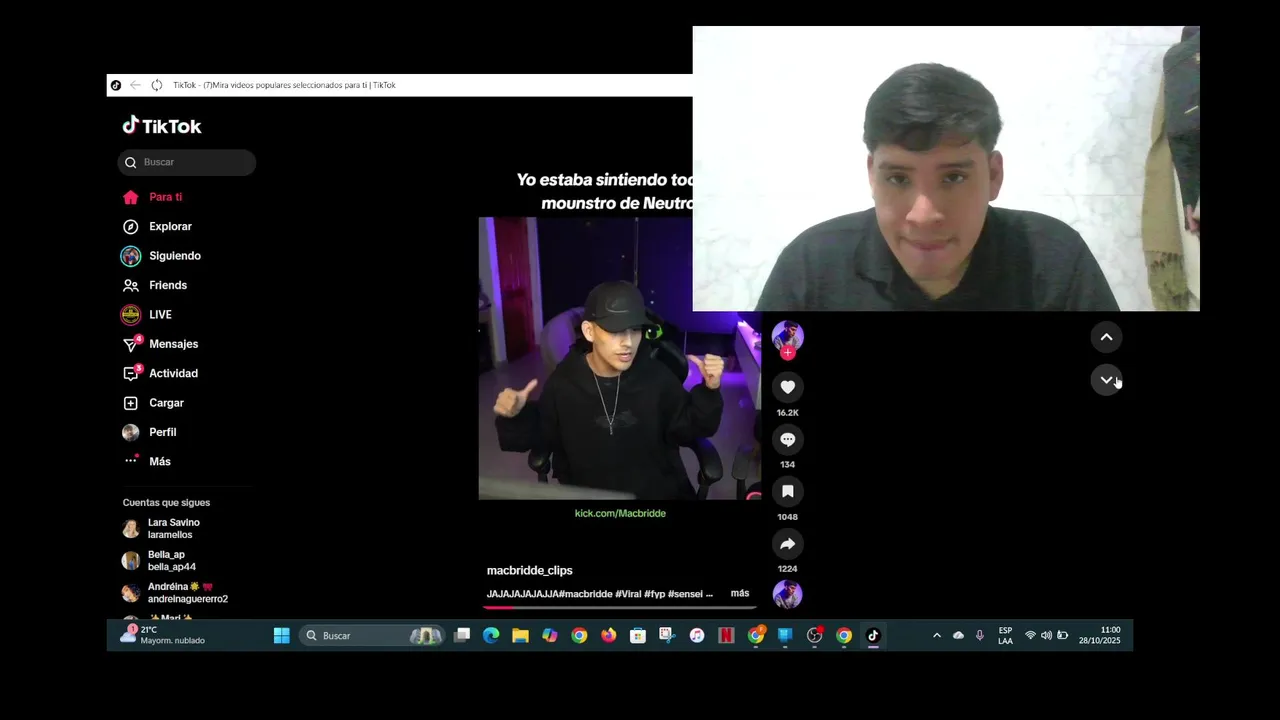Image resolution: width=1280 pixels, height=720 pixels.
Task: Show hidden system tray icons
Action: pos(937,635)
